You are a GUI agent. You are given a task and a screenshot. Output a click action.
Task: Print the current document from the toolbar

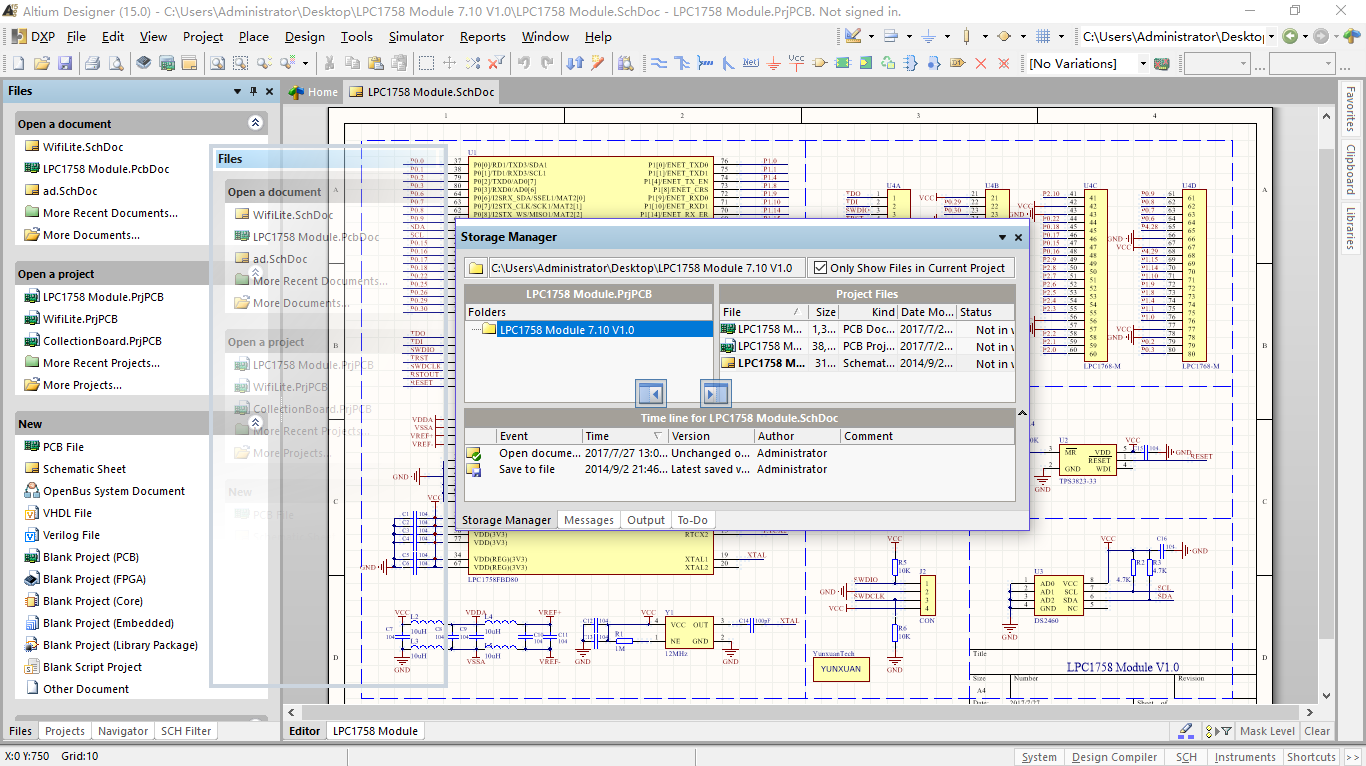[x=92, y=63]
